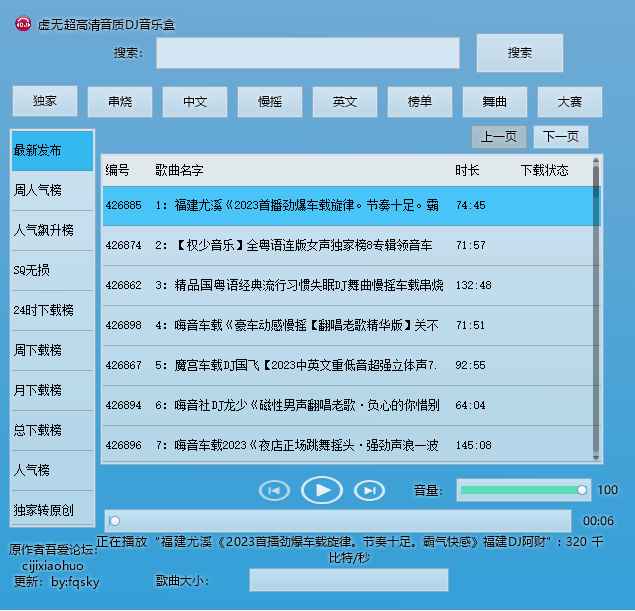Go to 上一页 previous page
635x611 pixels.
(x=499, y=137)
